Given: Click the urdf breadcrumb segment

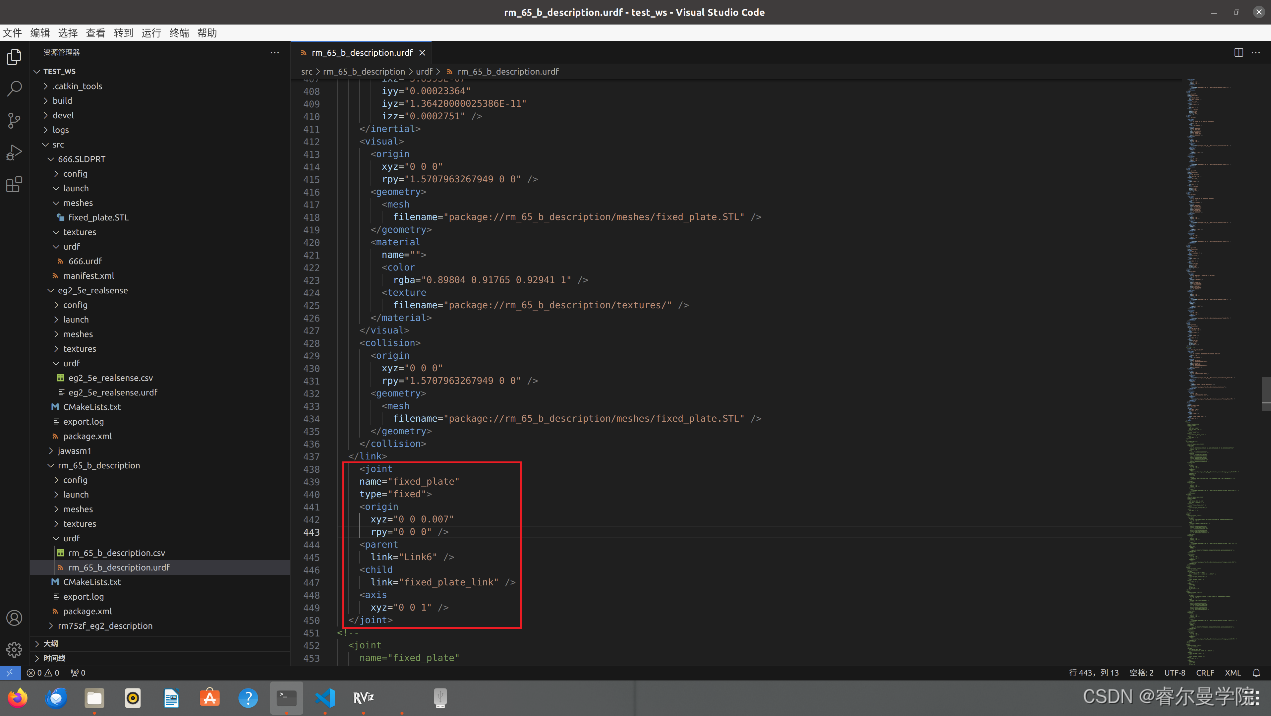Looking at the screenshot, I should pyautogui.click(x=425, y=72).
